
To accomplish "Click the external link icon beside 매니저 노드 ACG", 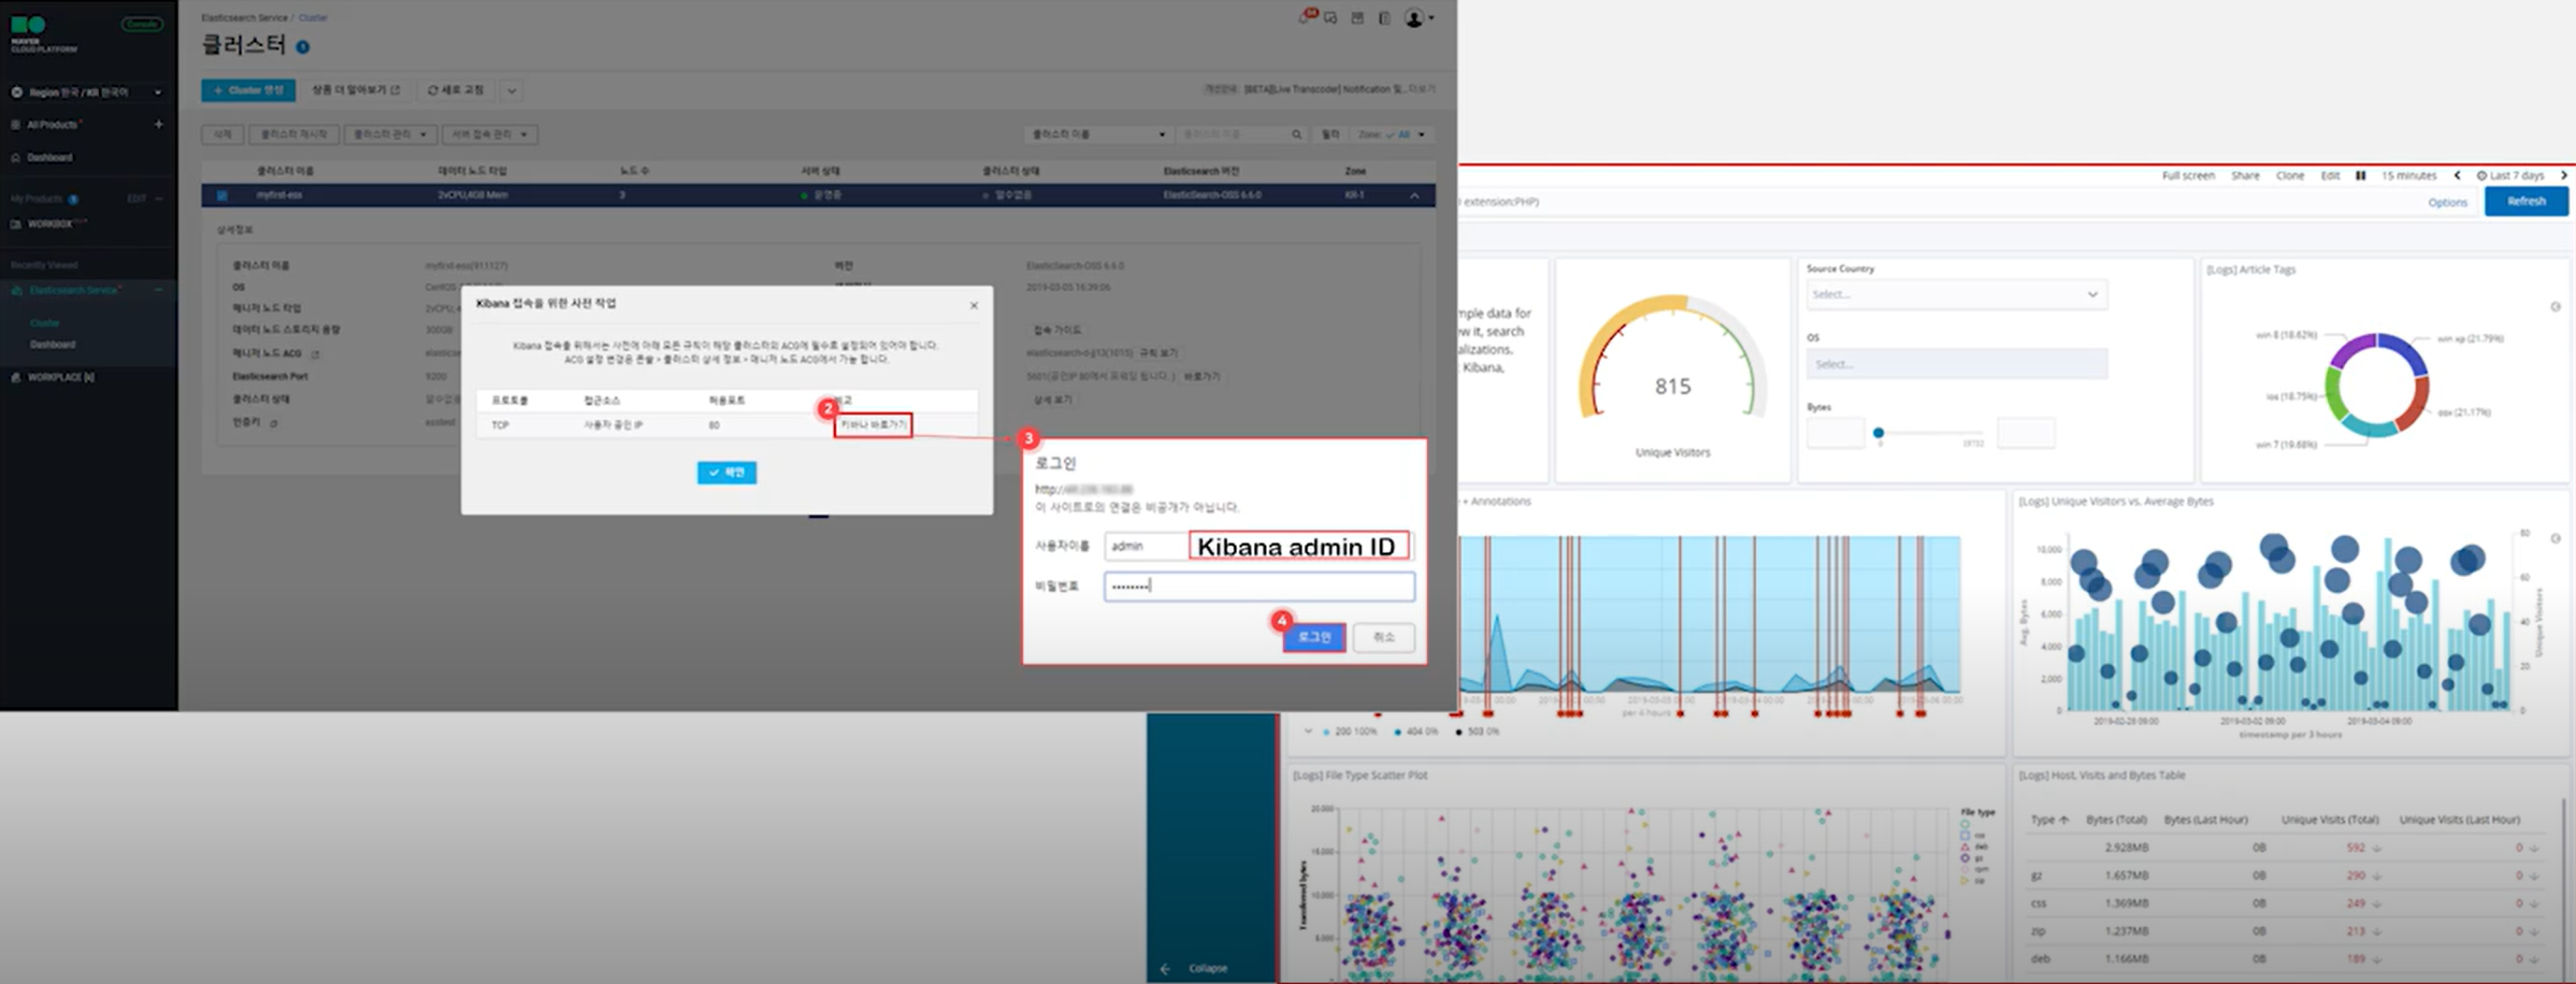I will [315, 354].
